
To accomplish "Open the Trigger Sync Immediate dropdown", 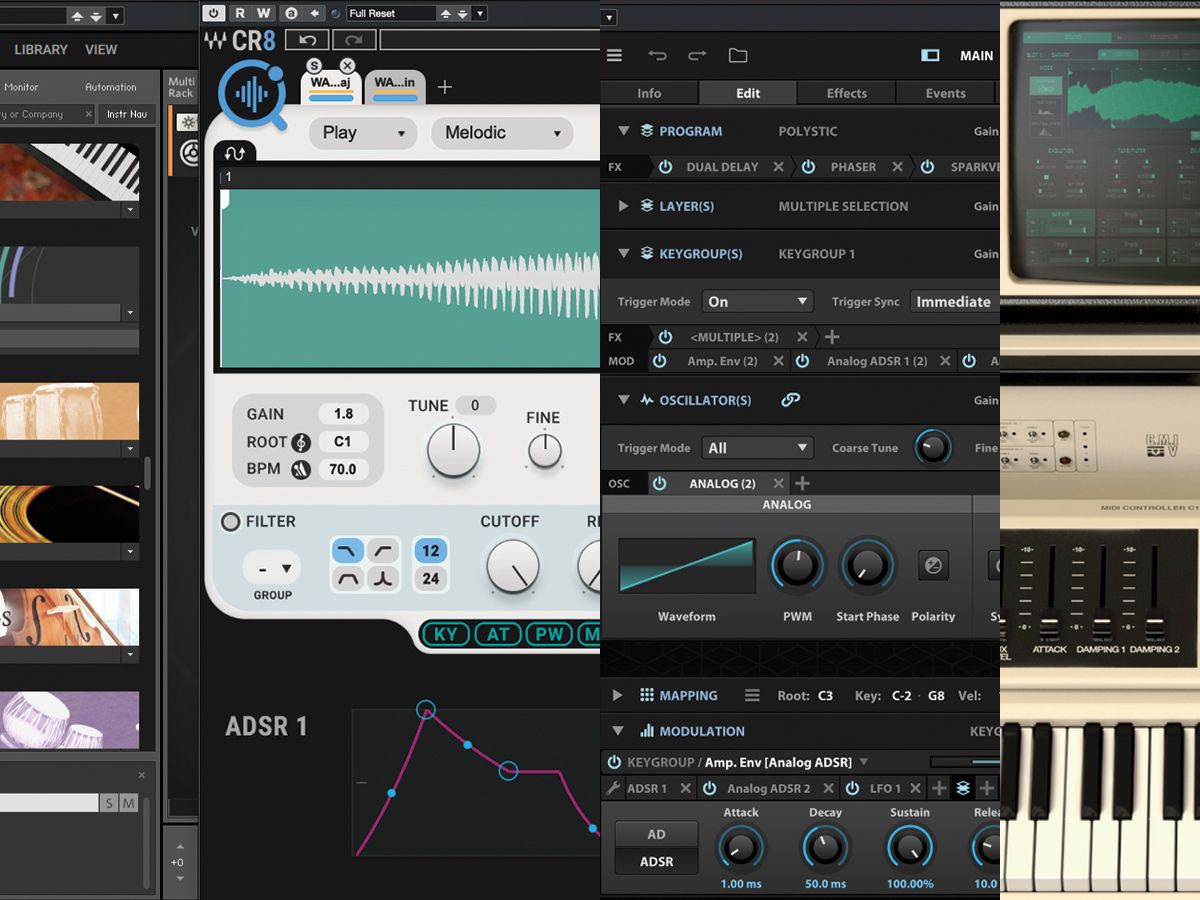I will point(953,302).
